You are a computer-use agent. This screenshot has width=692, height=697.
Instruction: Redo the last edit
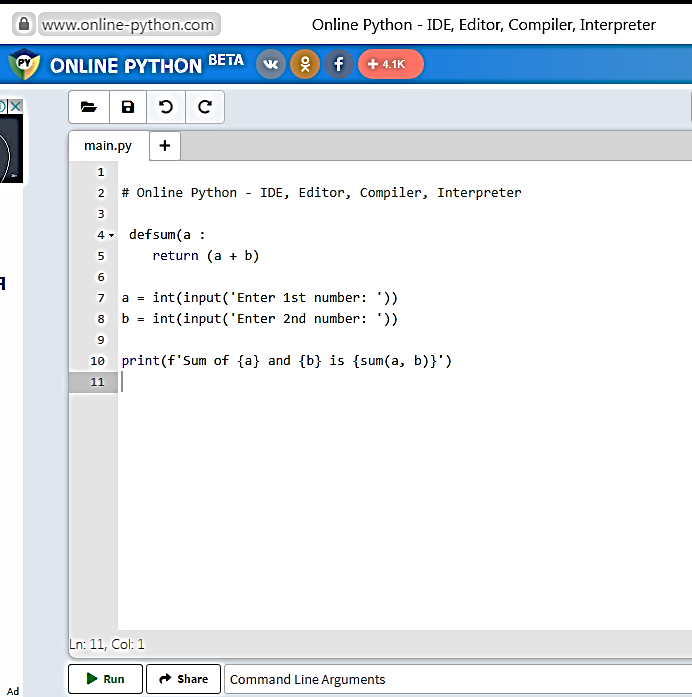coord(205,107)
